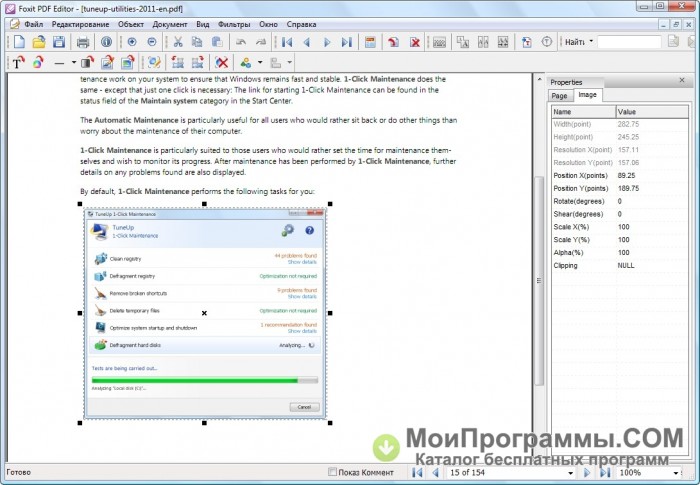This screenshot has width=700, height=485.
Task: Toggle the Показ Коммент checkbox
Action: 332,472
